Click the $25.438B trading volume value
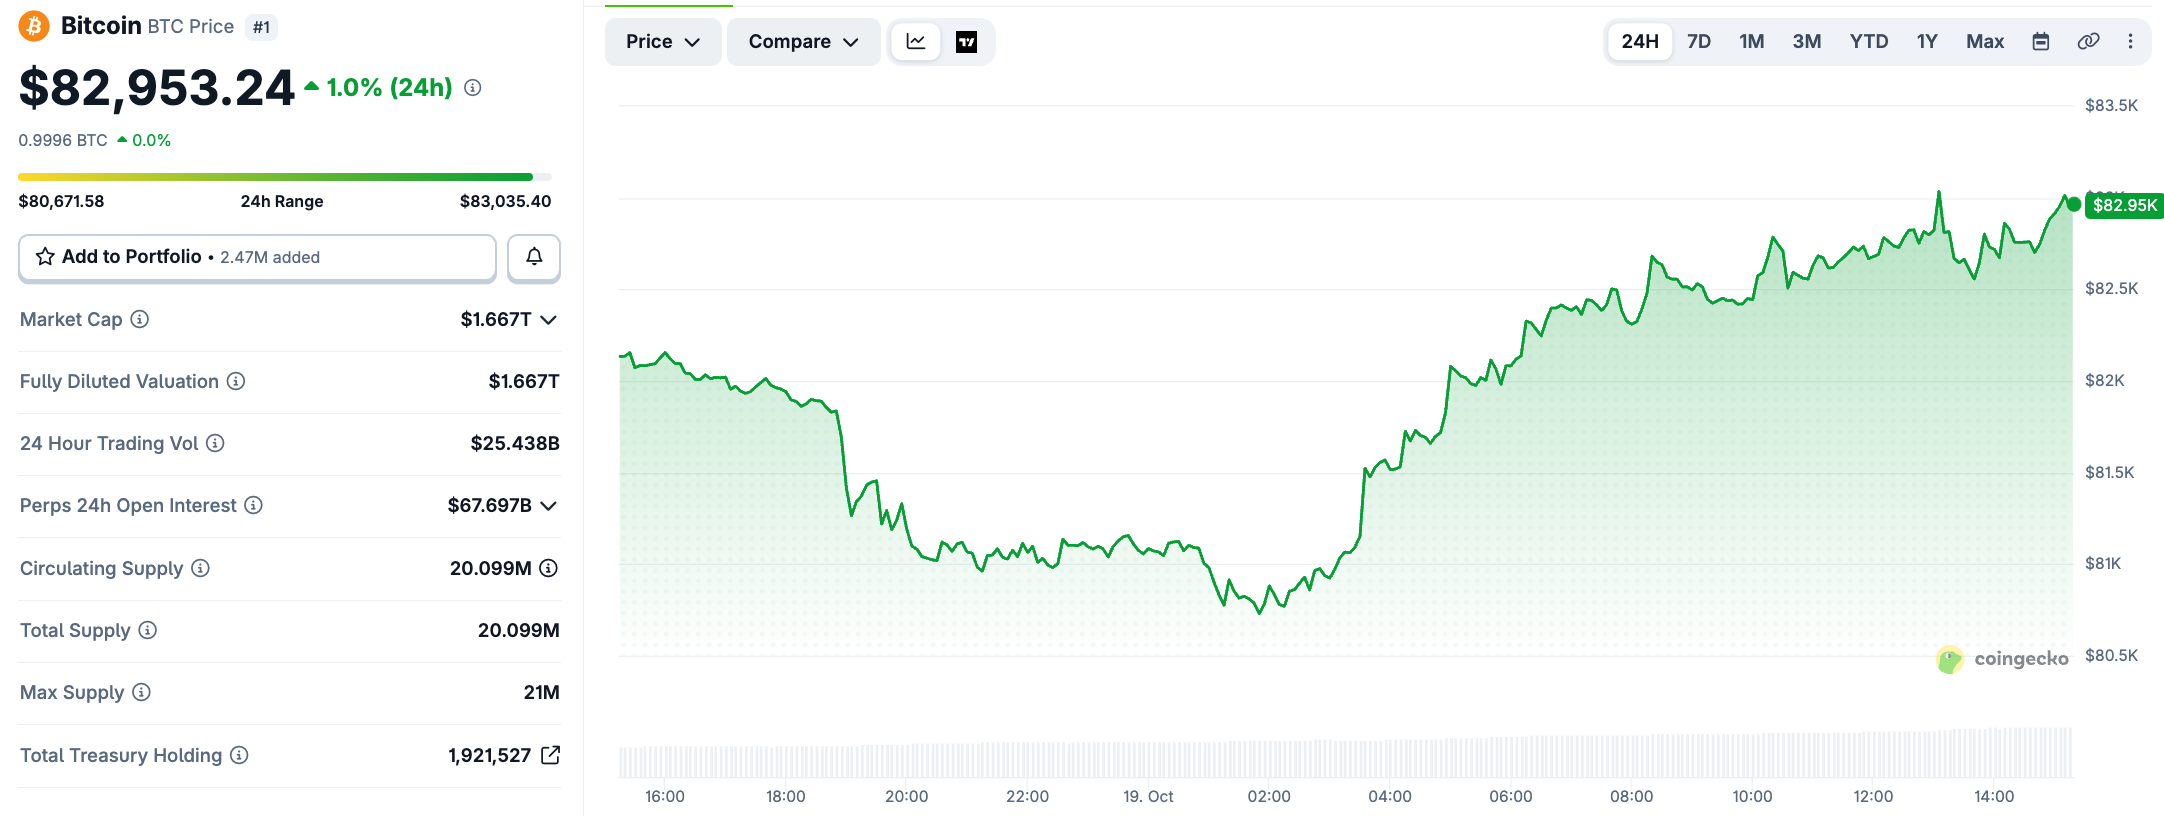The image size is (2164, 816). click(x=515, y=443)
